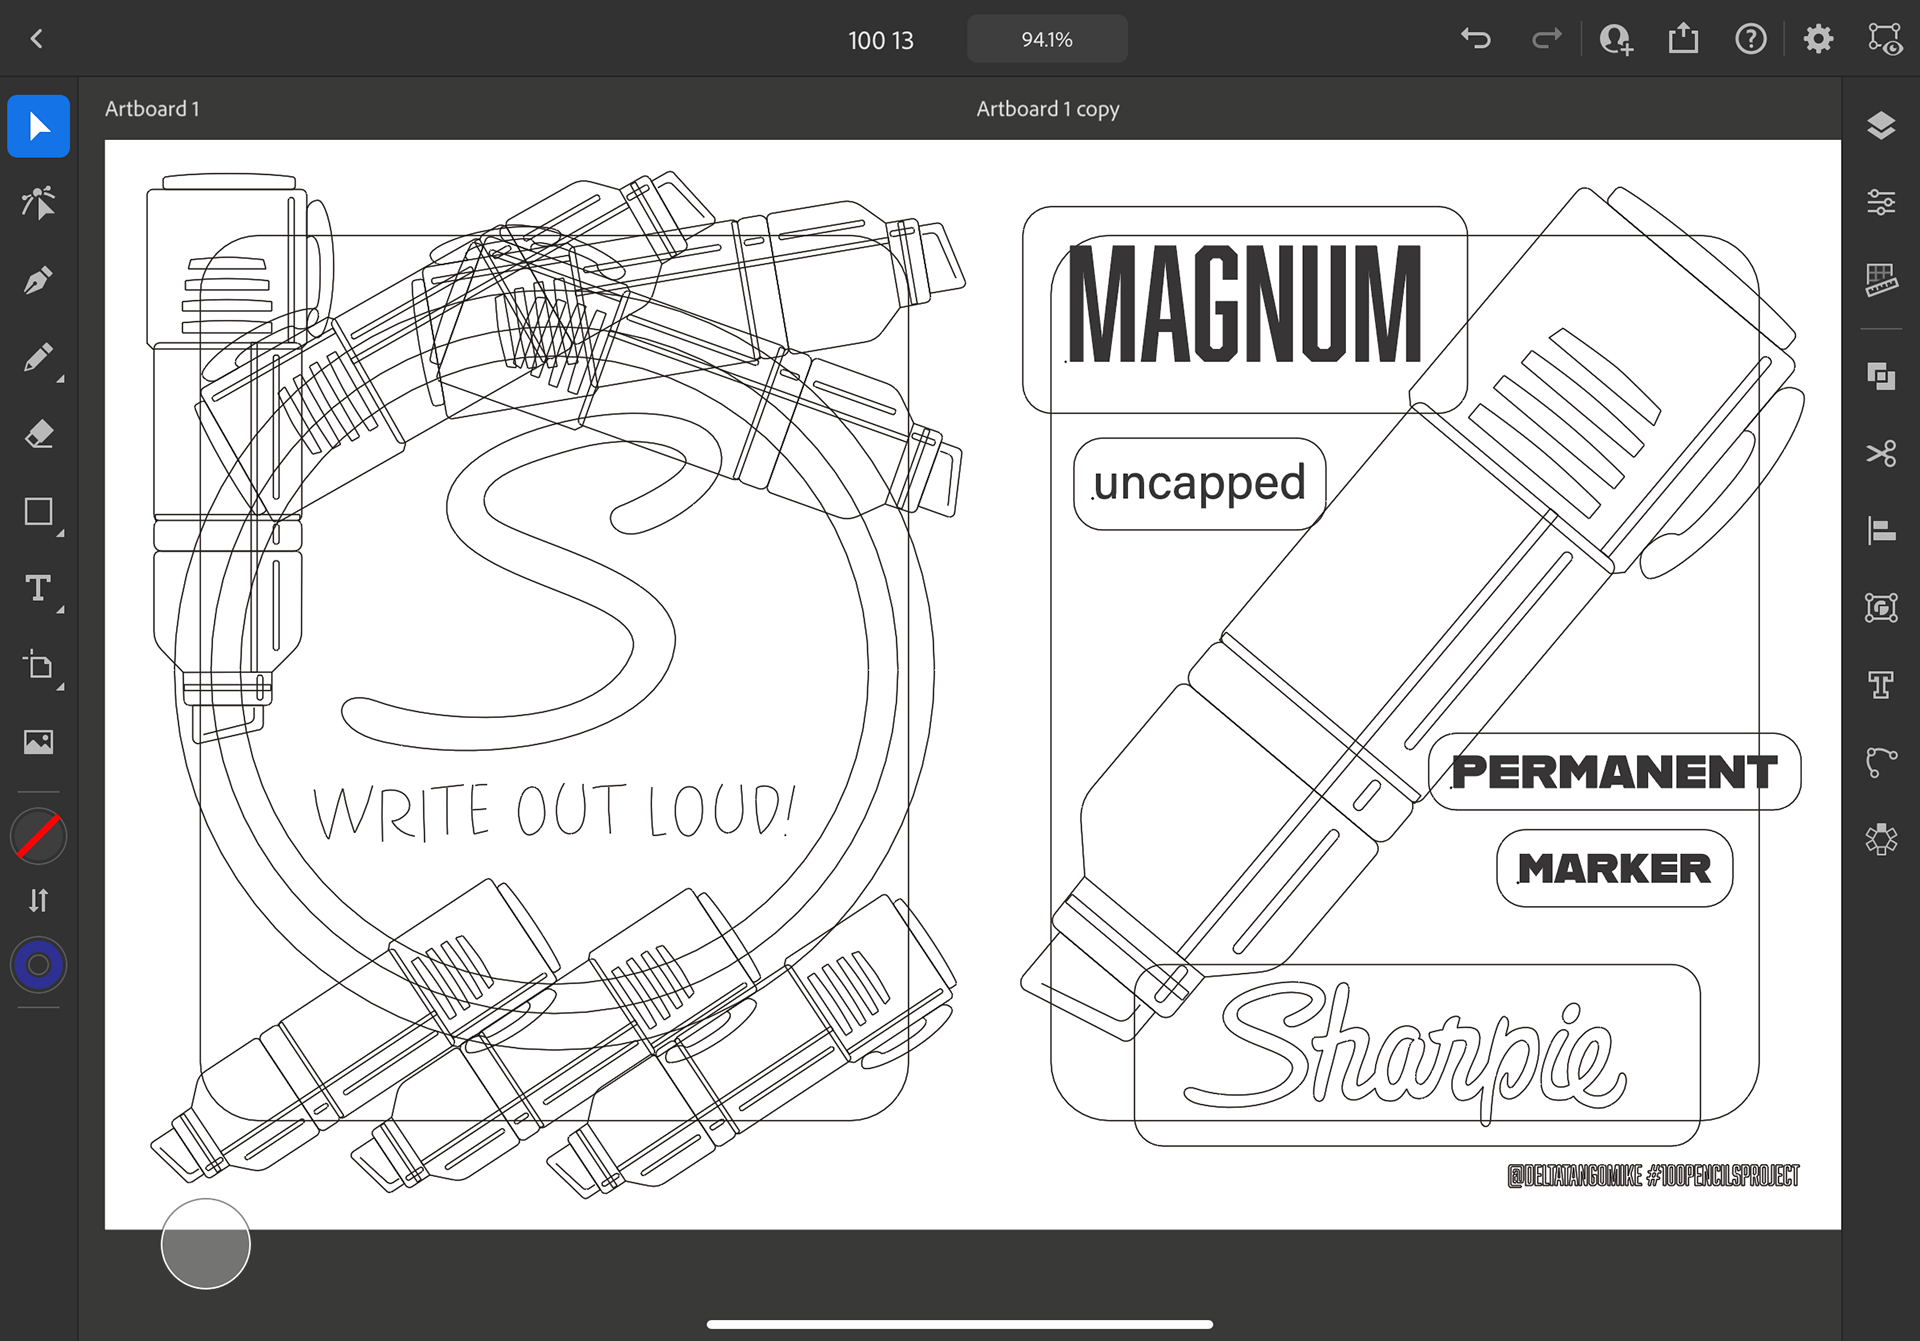Select the MAGNUM text on artboard
The width and height of the screenshot is (1920, 1341).
click(1245, 305)
